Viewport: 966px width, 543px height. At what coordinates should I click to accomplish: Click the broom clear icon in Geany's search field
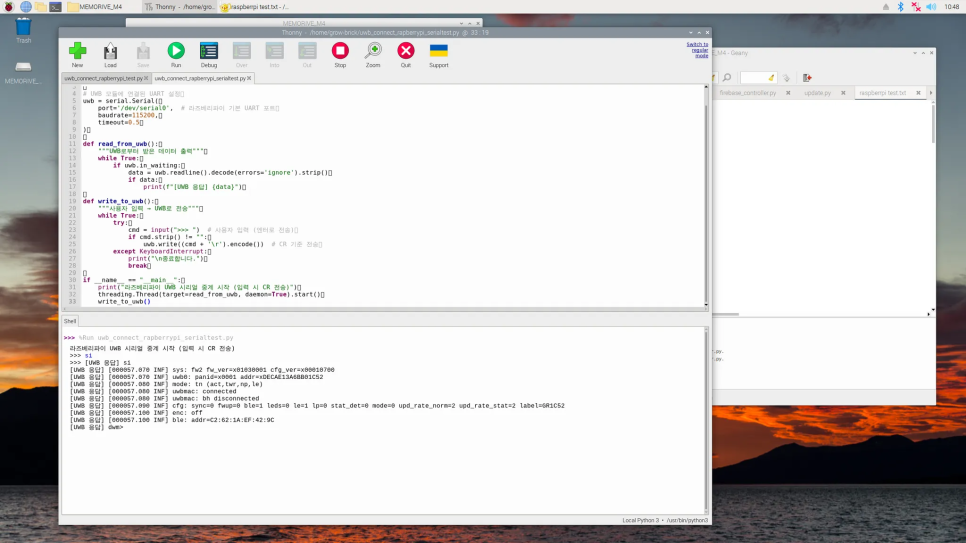coord(771,78)
